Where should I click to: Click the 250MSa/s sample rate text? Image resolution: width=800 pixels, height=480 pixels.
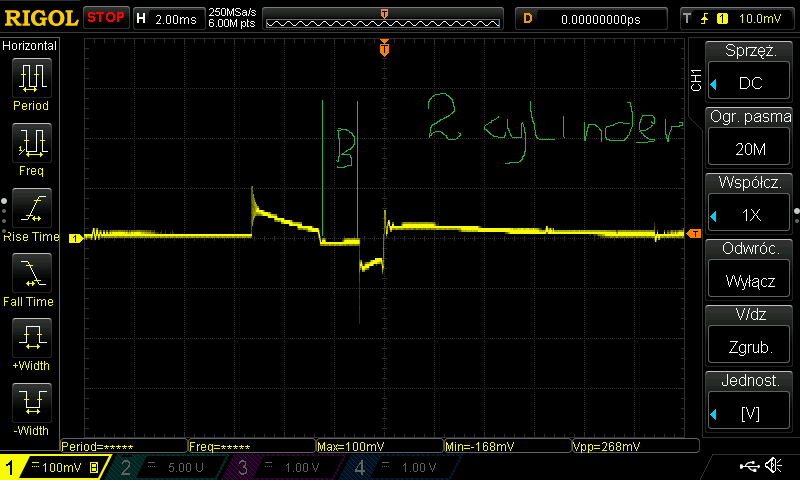pos(232,12)
